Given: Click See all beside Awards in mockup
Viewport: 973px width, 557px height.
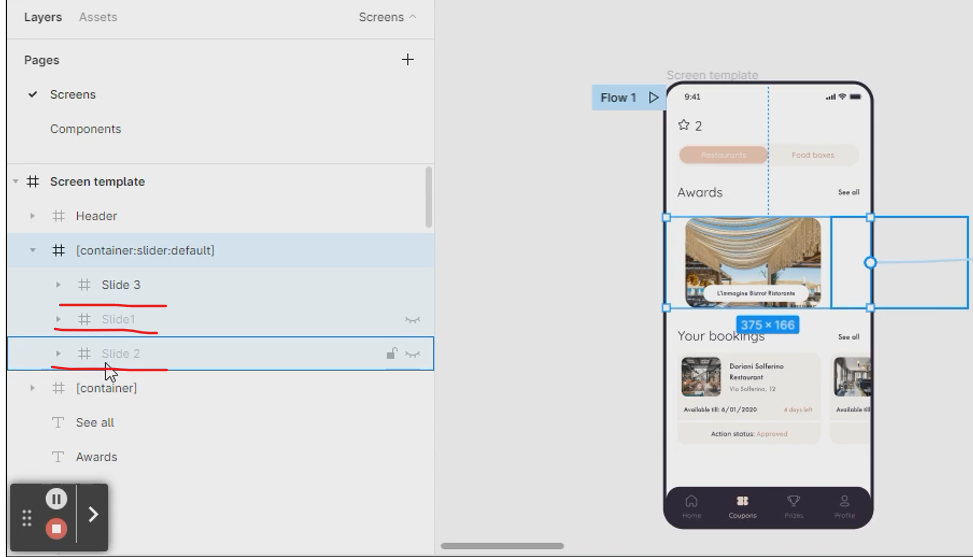Looking at the screenshot, I should click(848, 192).
